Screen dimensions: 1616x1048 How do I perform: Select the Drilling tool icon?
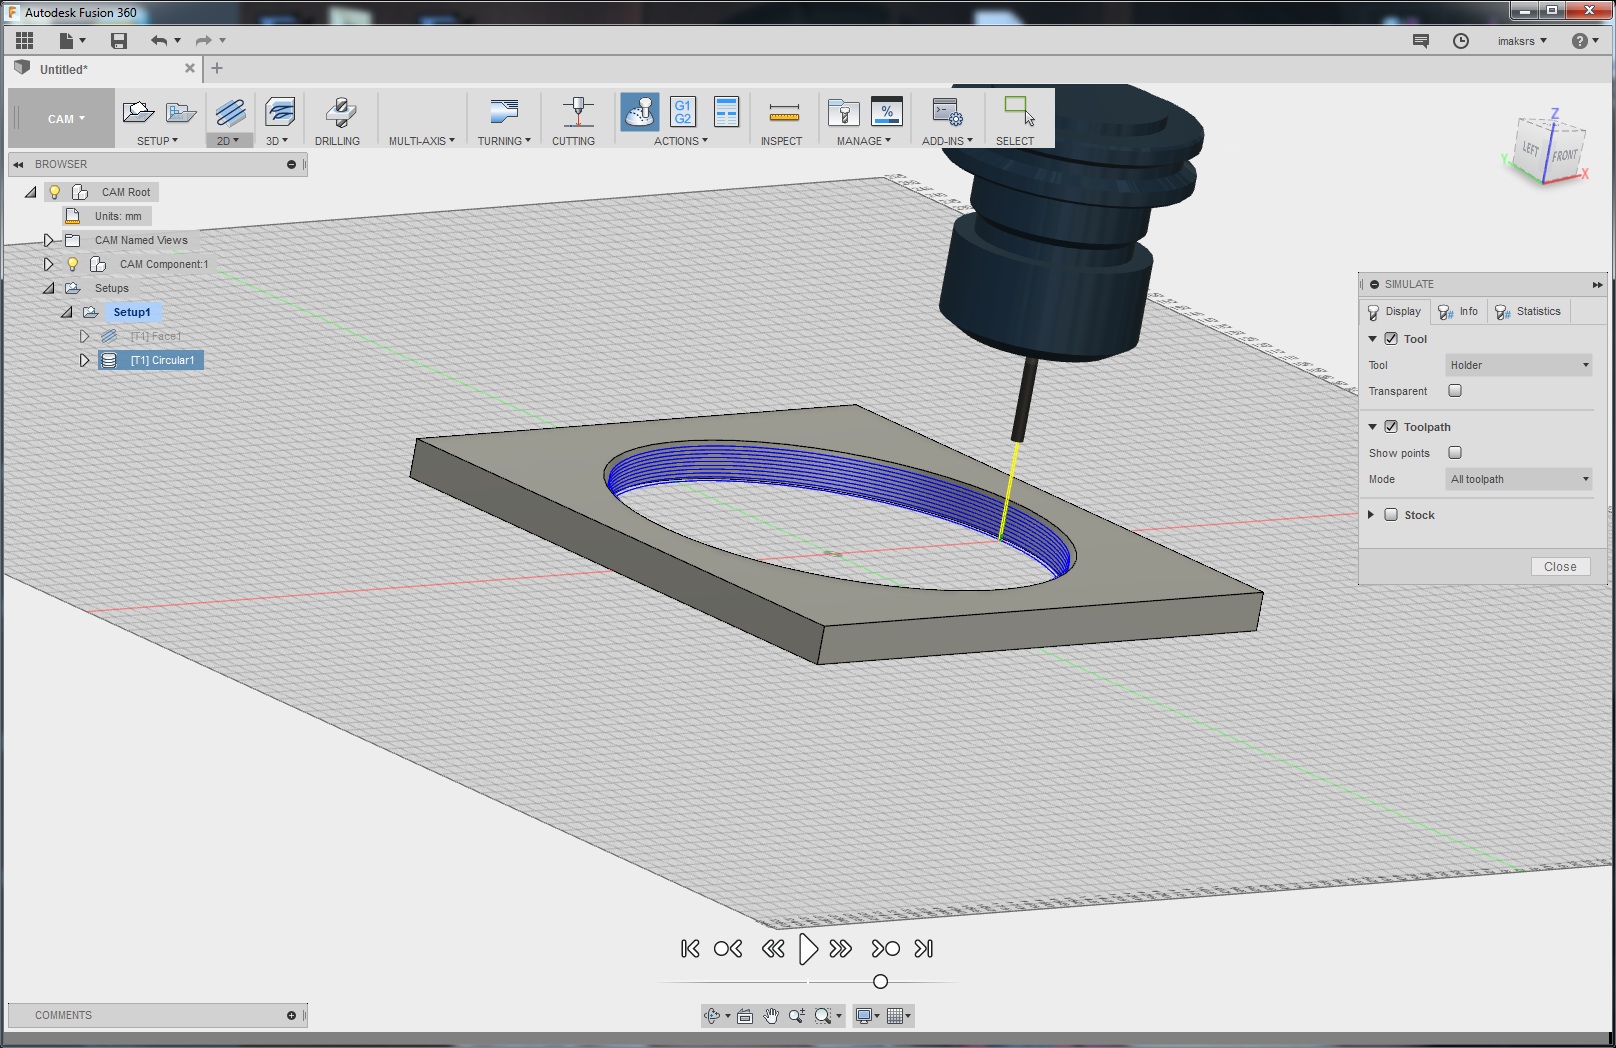pos(340,112)
